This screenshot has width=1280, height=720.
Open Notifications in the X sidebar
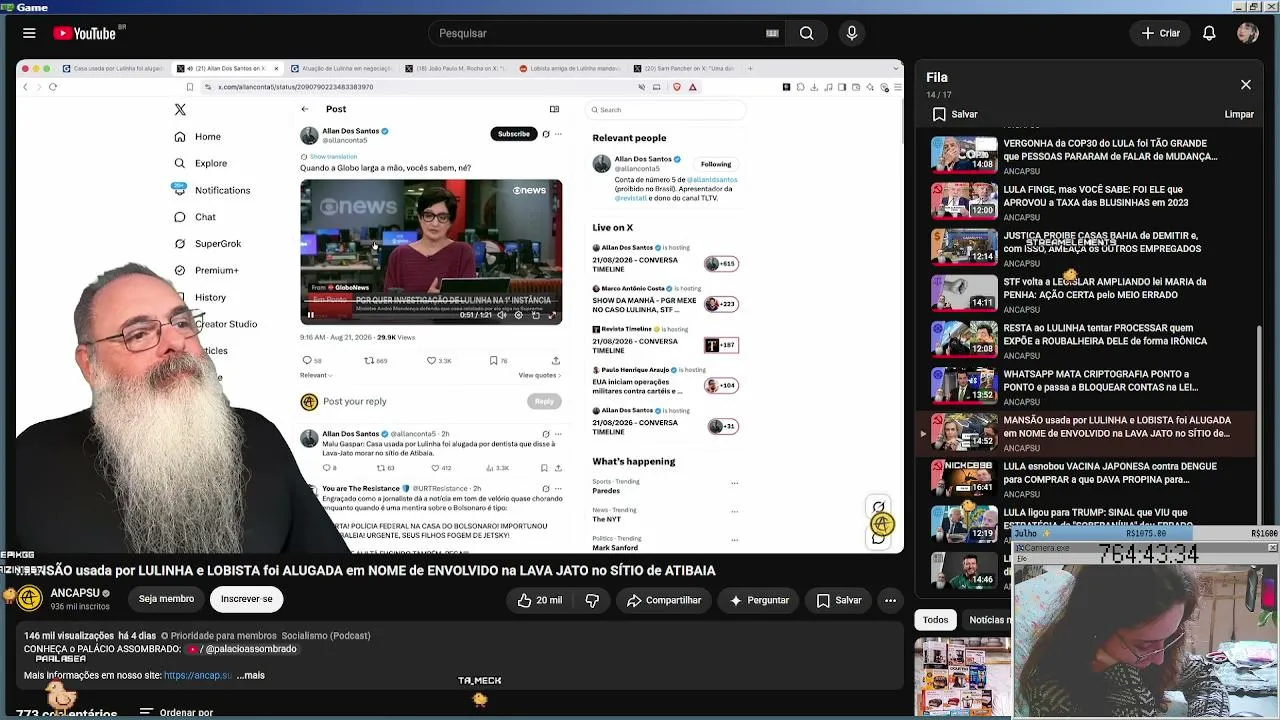(x=212, y=190)
